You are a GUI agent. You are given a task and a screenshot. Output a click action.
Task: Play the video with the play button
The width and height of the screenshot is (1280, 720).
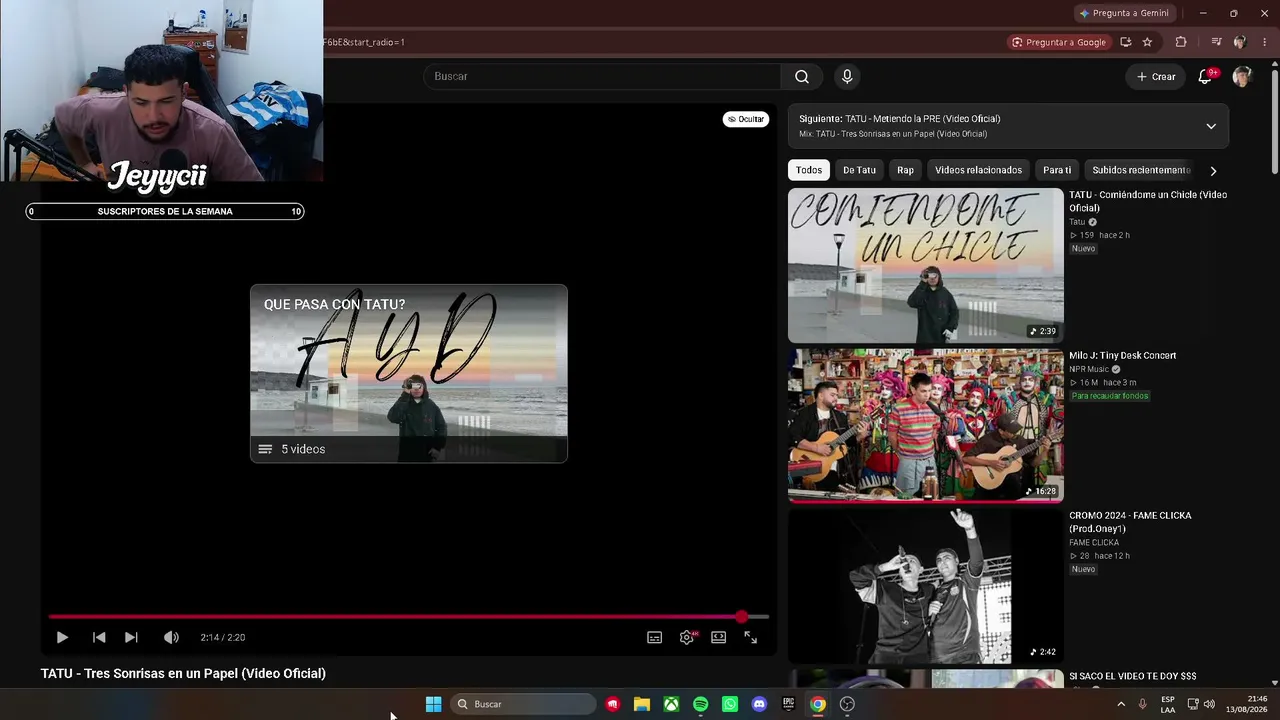62,637
